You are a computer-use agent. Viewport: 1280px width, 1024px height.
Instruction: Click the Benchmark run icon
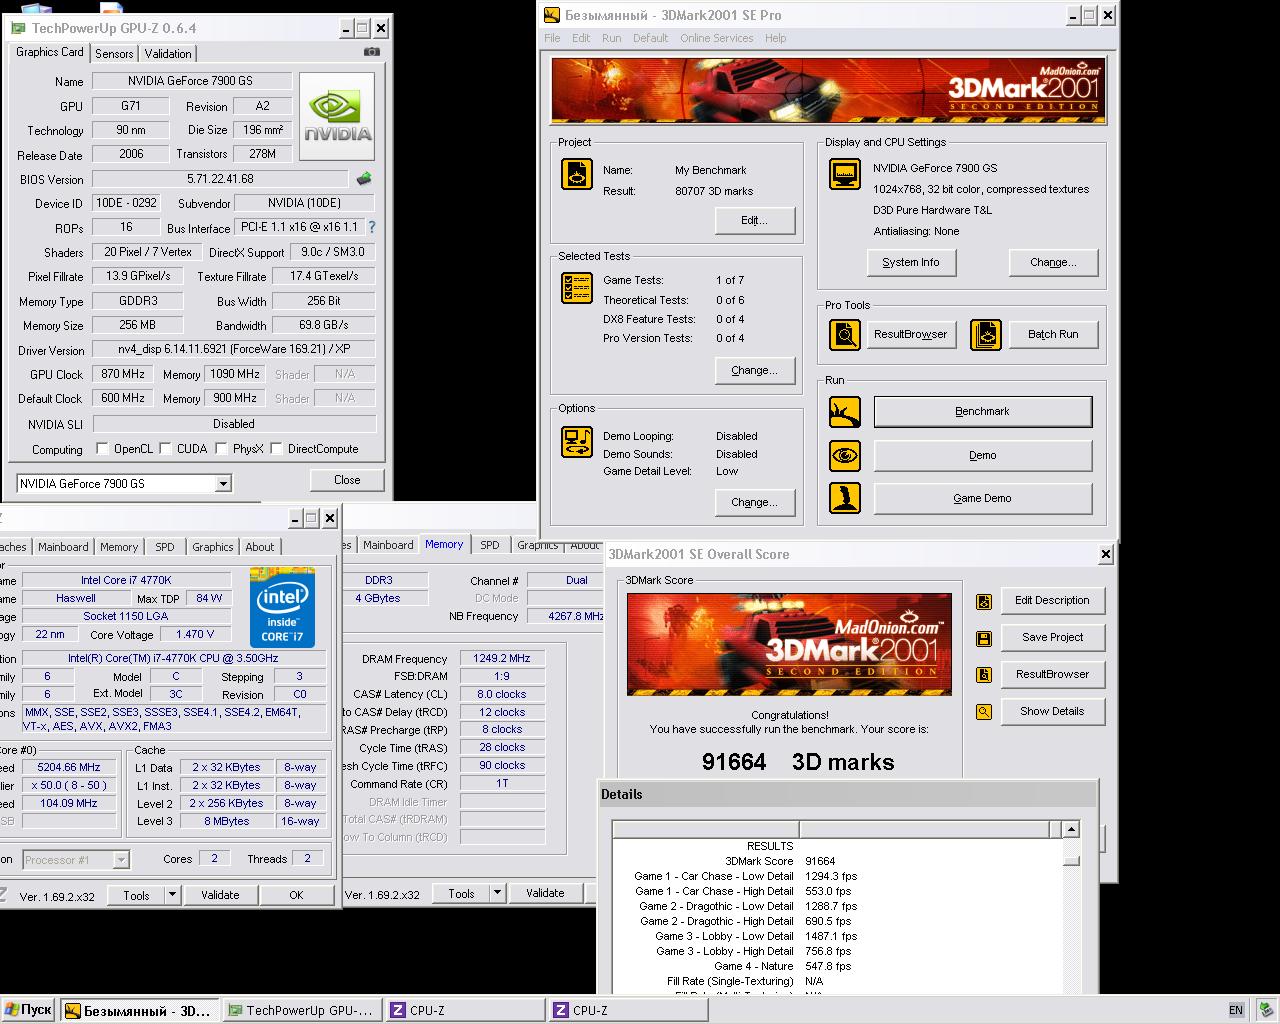pyautogui.click(x=845, y=411)
